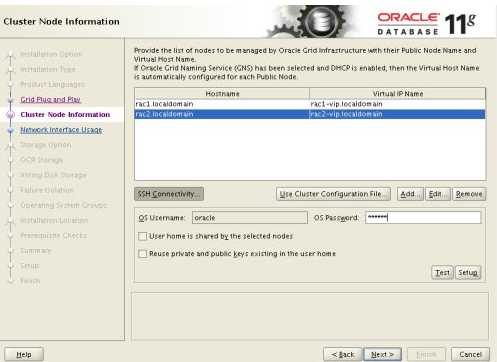Go to the Next installer step
Screen dimensions: 497x362
[382, 354]
